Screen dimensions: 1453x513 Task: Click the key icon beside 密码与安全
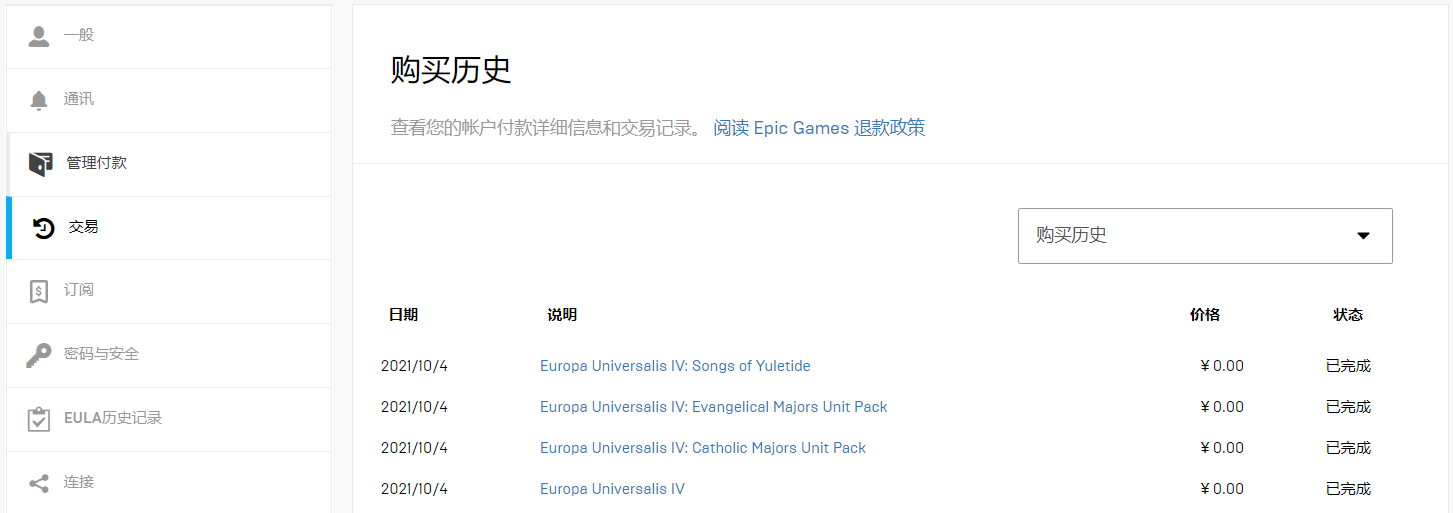[39, 355]
